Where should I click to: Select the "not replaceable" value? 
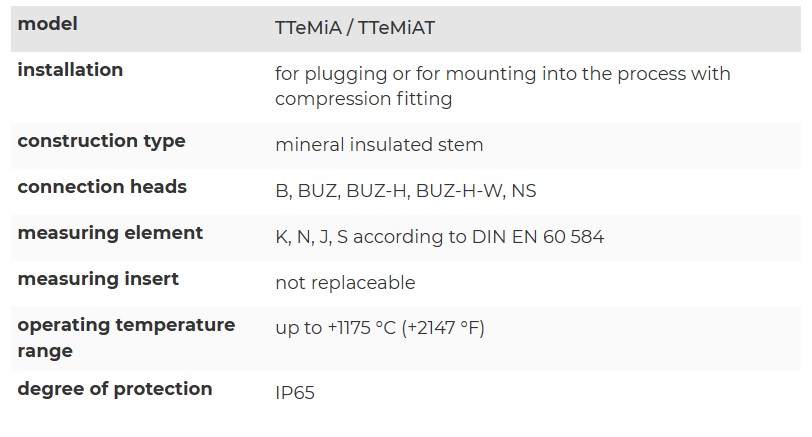345,283
